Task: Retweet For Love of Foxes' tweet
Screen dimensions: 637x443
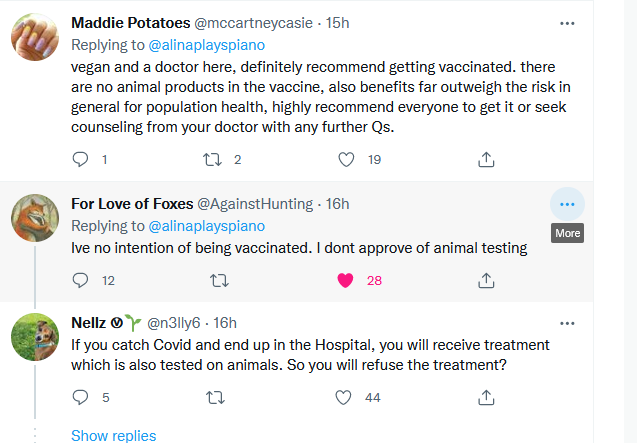Action: coord(213,280)
